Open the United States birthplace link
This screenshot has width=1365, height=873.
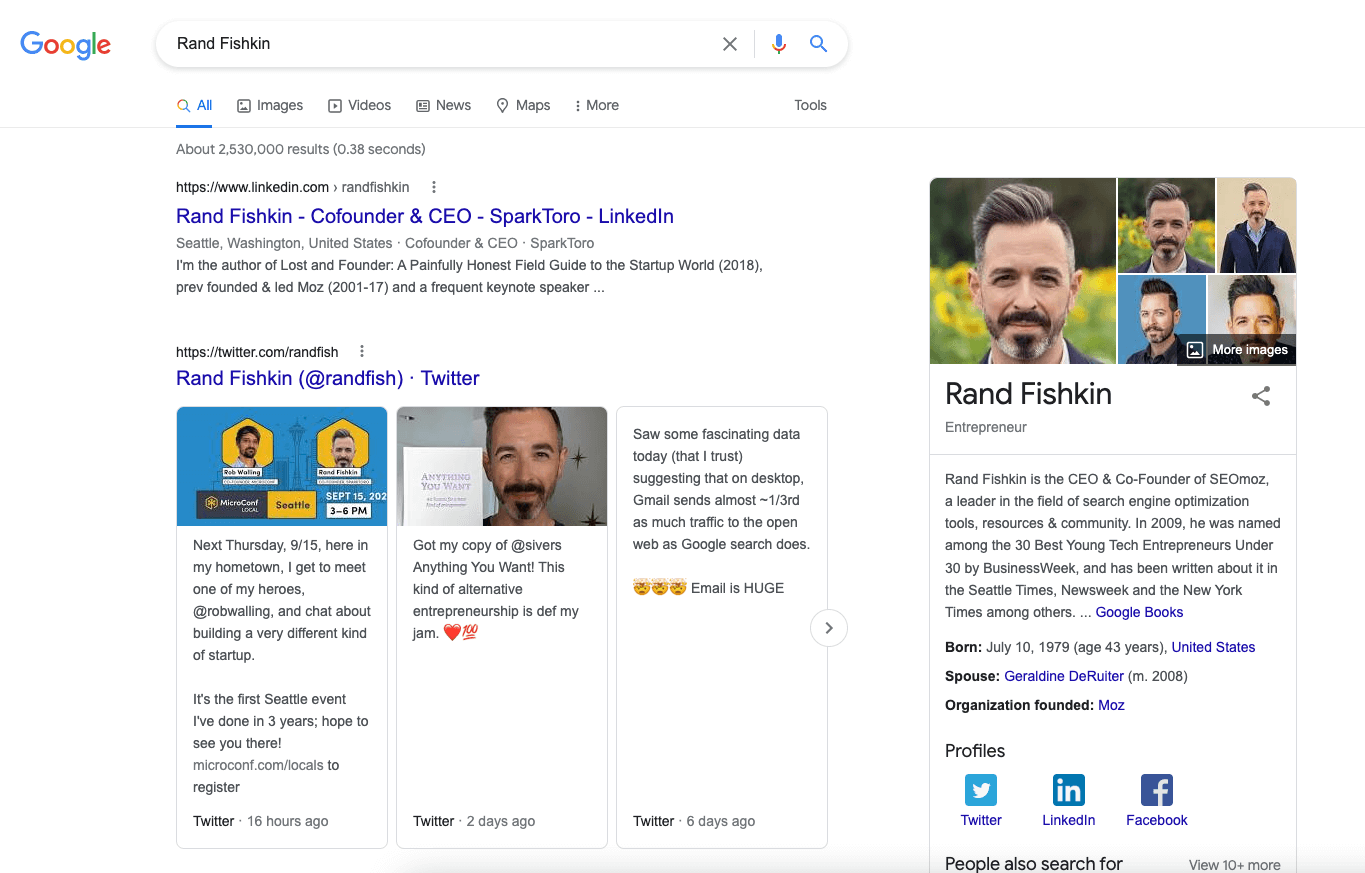point(1213,647)
